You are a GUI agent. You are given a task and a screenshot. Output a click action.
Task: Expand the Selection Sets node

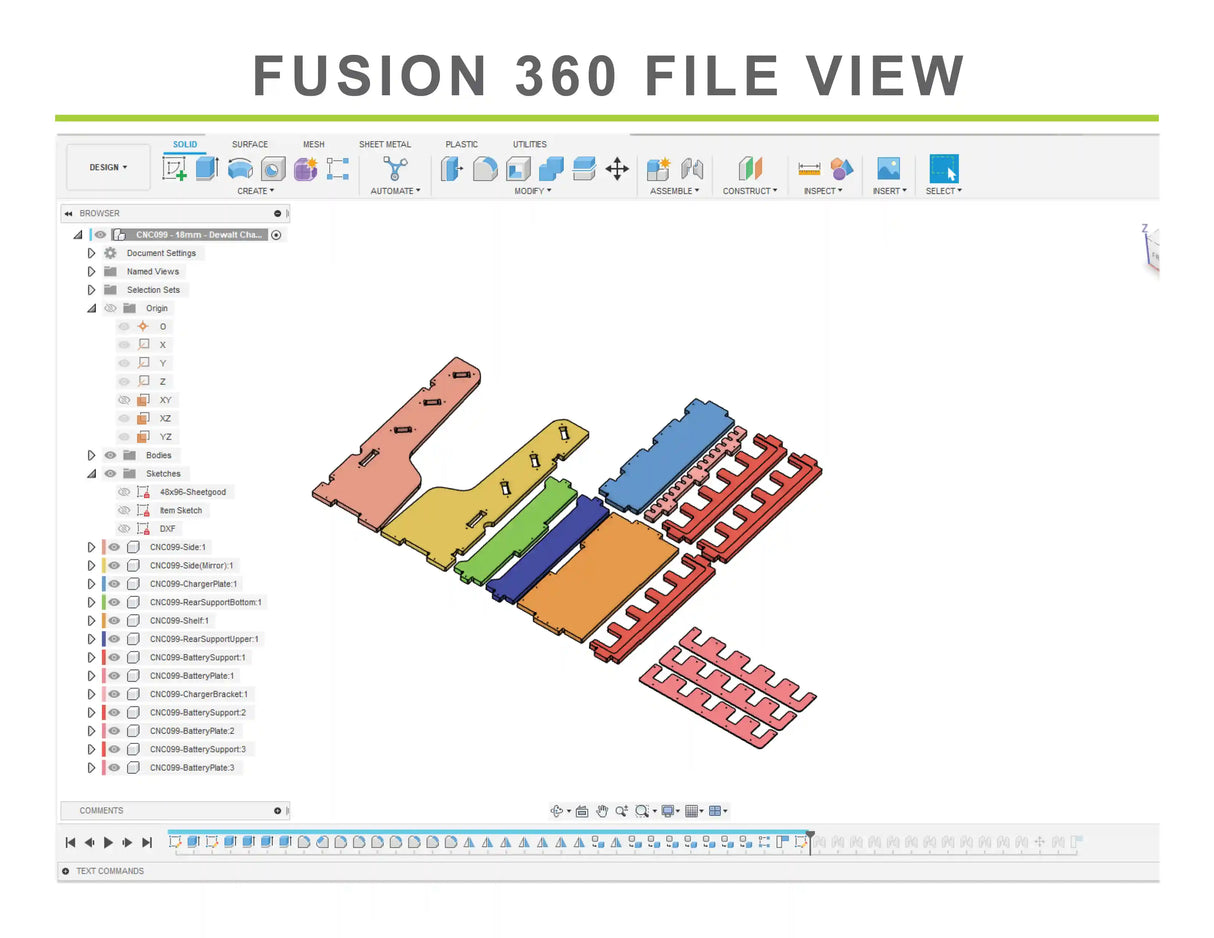tap(91, 290)
